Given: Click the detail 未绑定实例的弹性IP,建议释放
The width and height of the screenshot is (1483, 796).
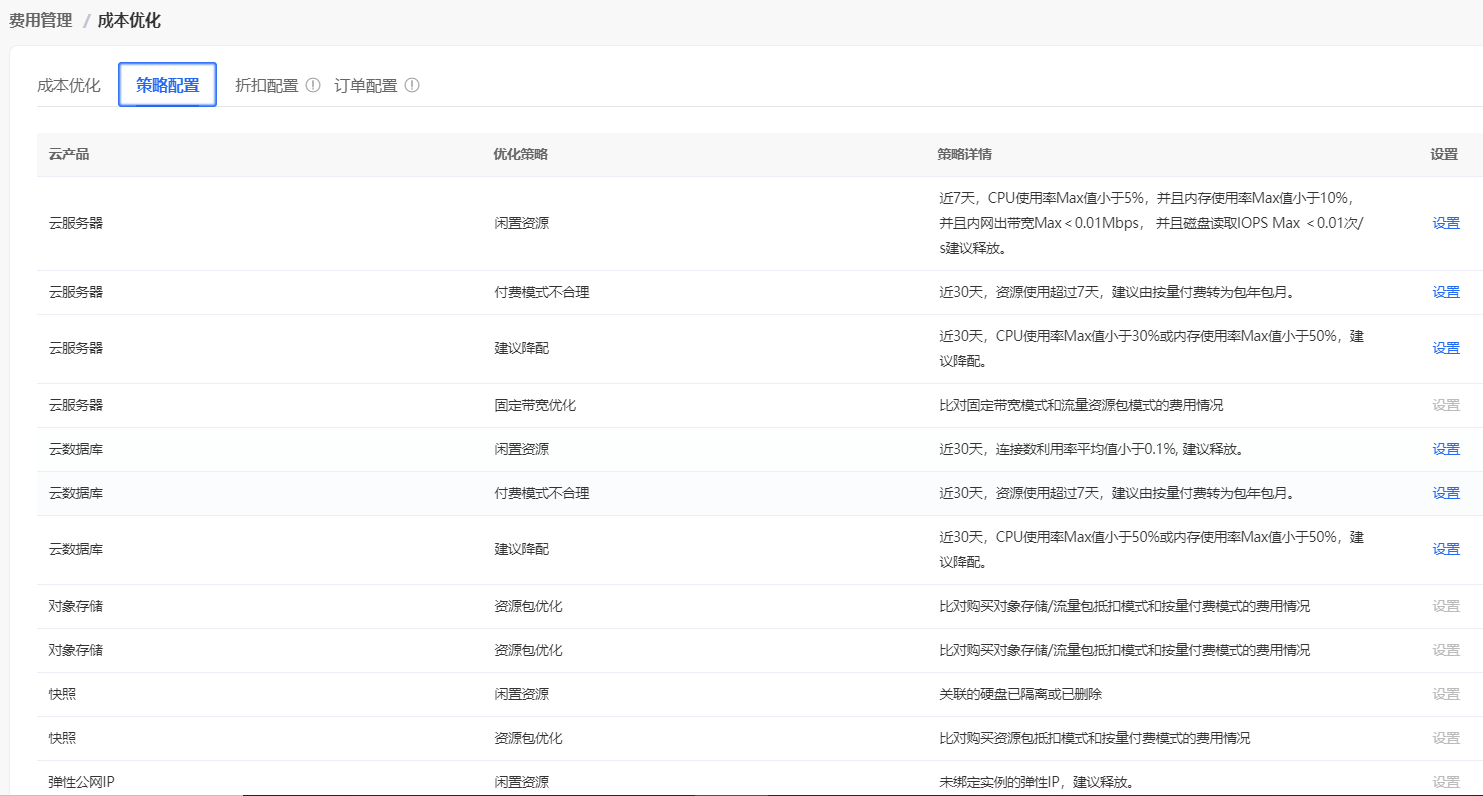Looking at the screenshot, I should pyautogui.click(x=1037, y=782).
